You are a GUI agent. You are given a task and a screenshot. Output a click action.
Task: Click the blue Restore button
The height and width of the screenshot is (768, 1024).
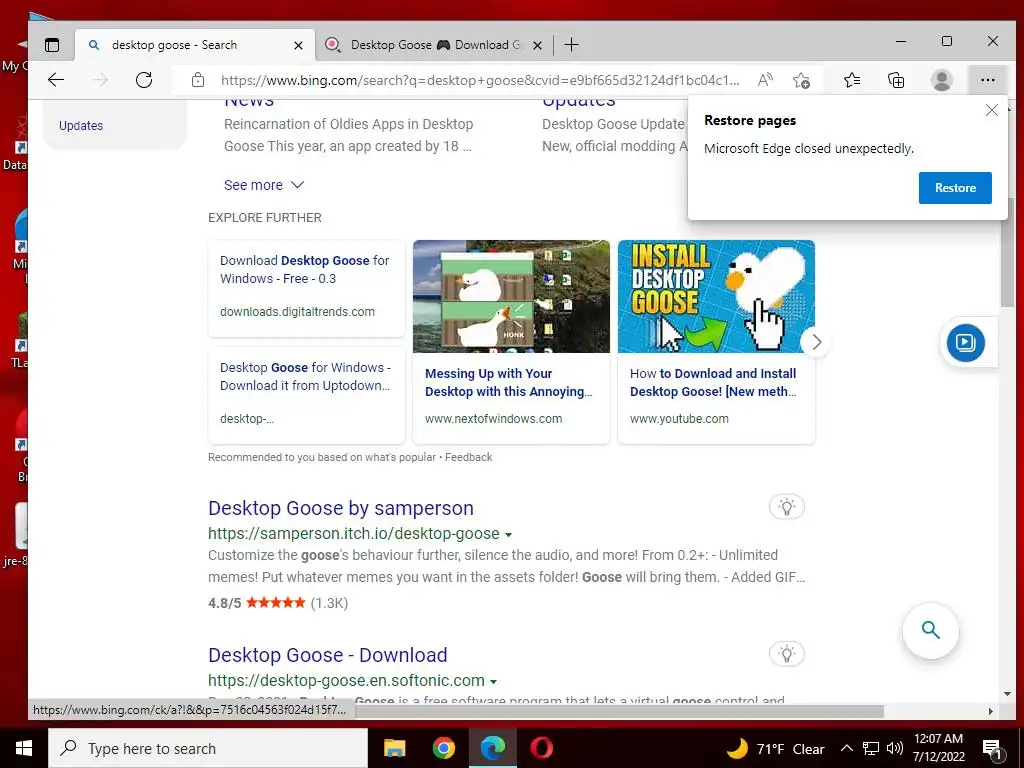(x=955, y=187)
